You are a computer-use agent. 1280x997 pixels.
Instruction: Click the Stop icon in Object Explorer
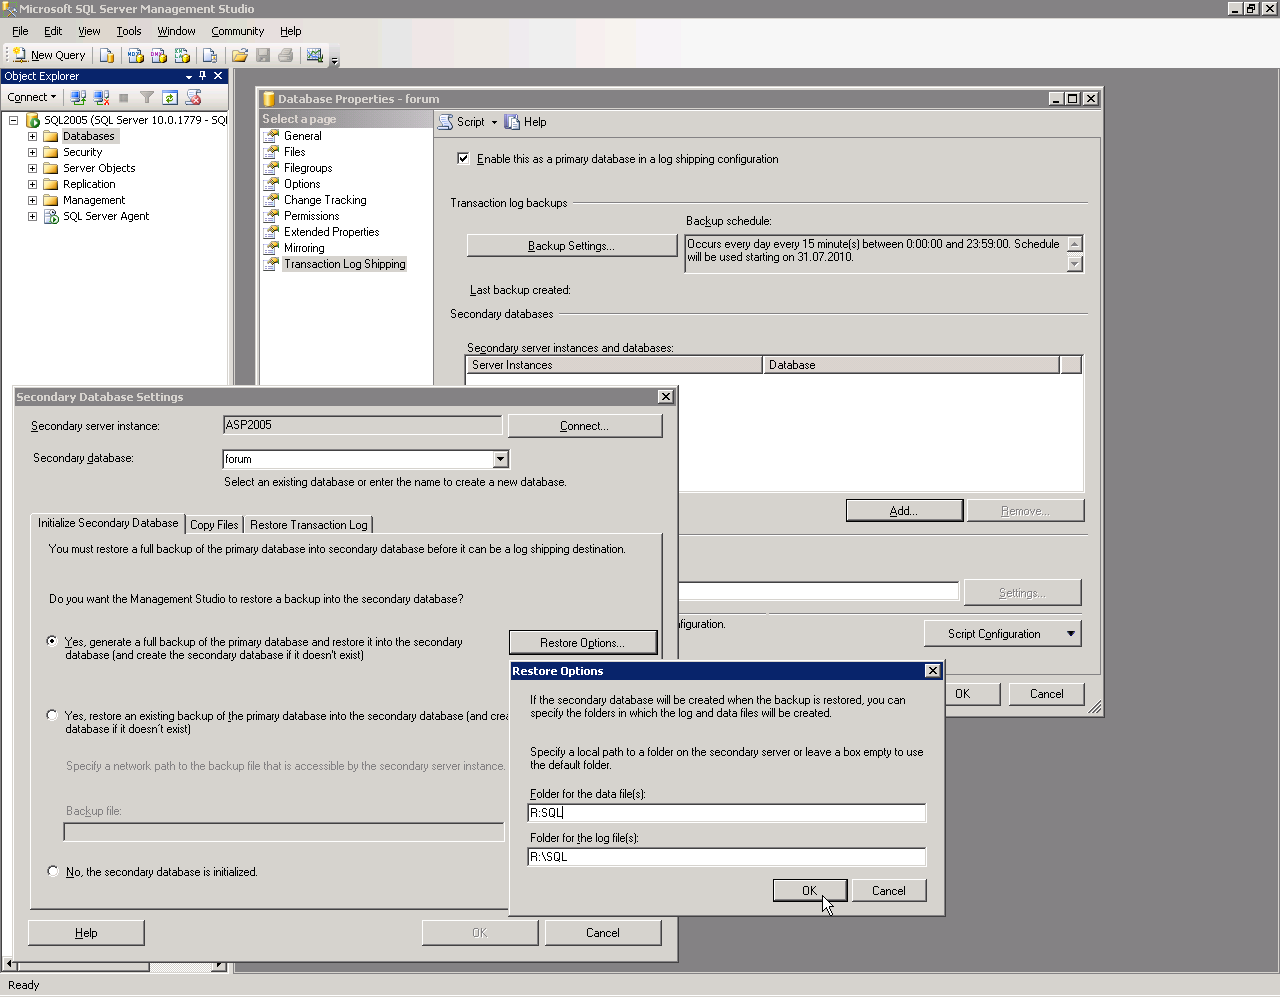[x=124, y=97]
